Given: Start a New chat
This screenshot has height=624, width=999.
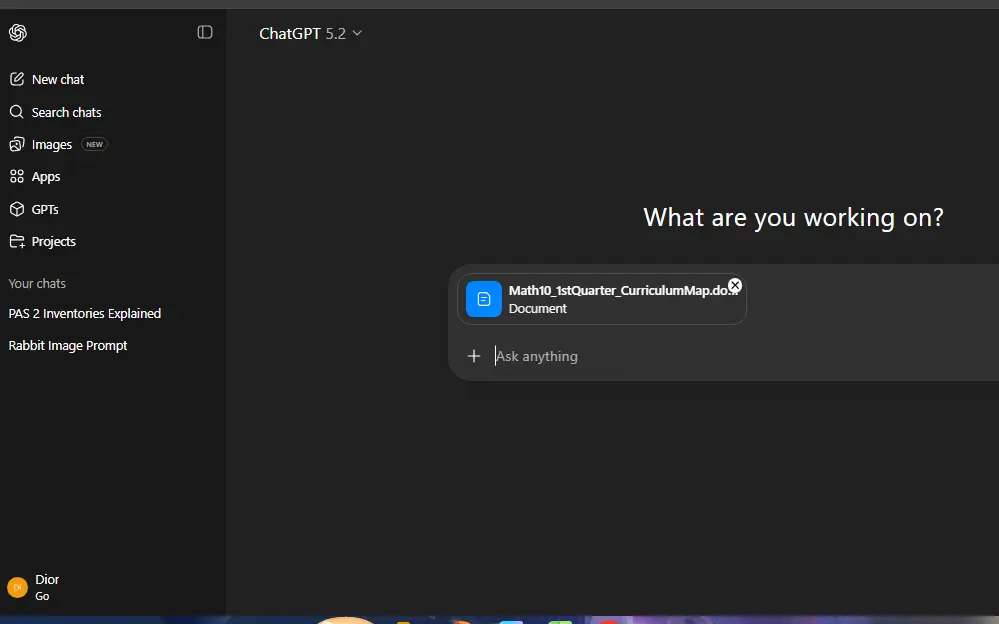Looking at the screenshot, I should click(58, 80).
